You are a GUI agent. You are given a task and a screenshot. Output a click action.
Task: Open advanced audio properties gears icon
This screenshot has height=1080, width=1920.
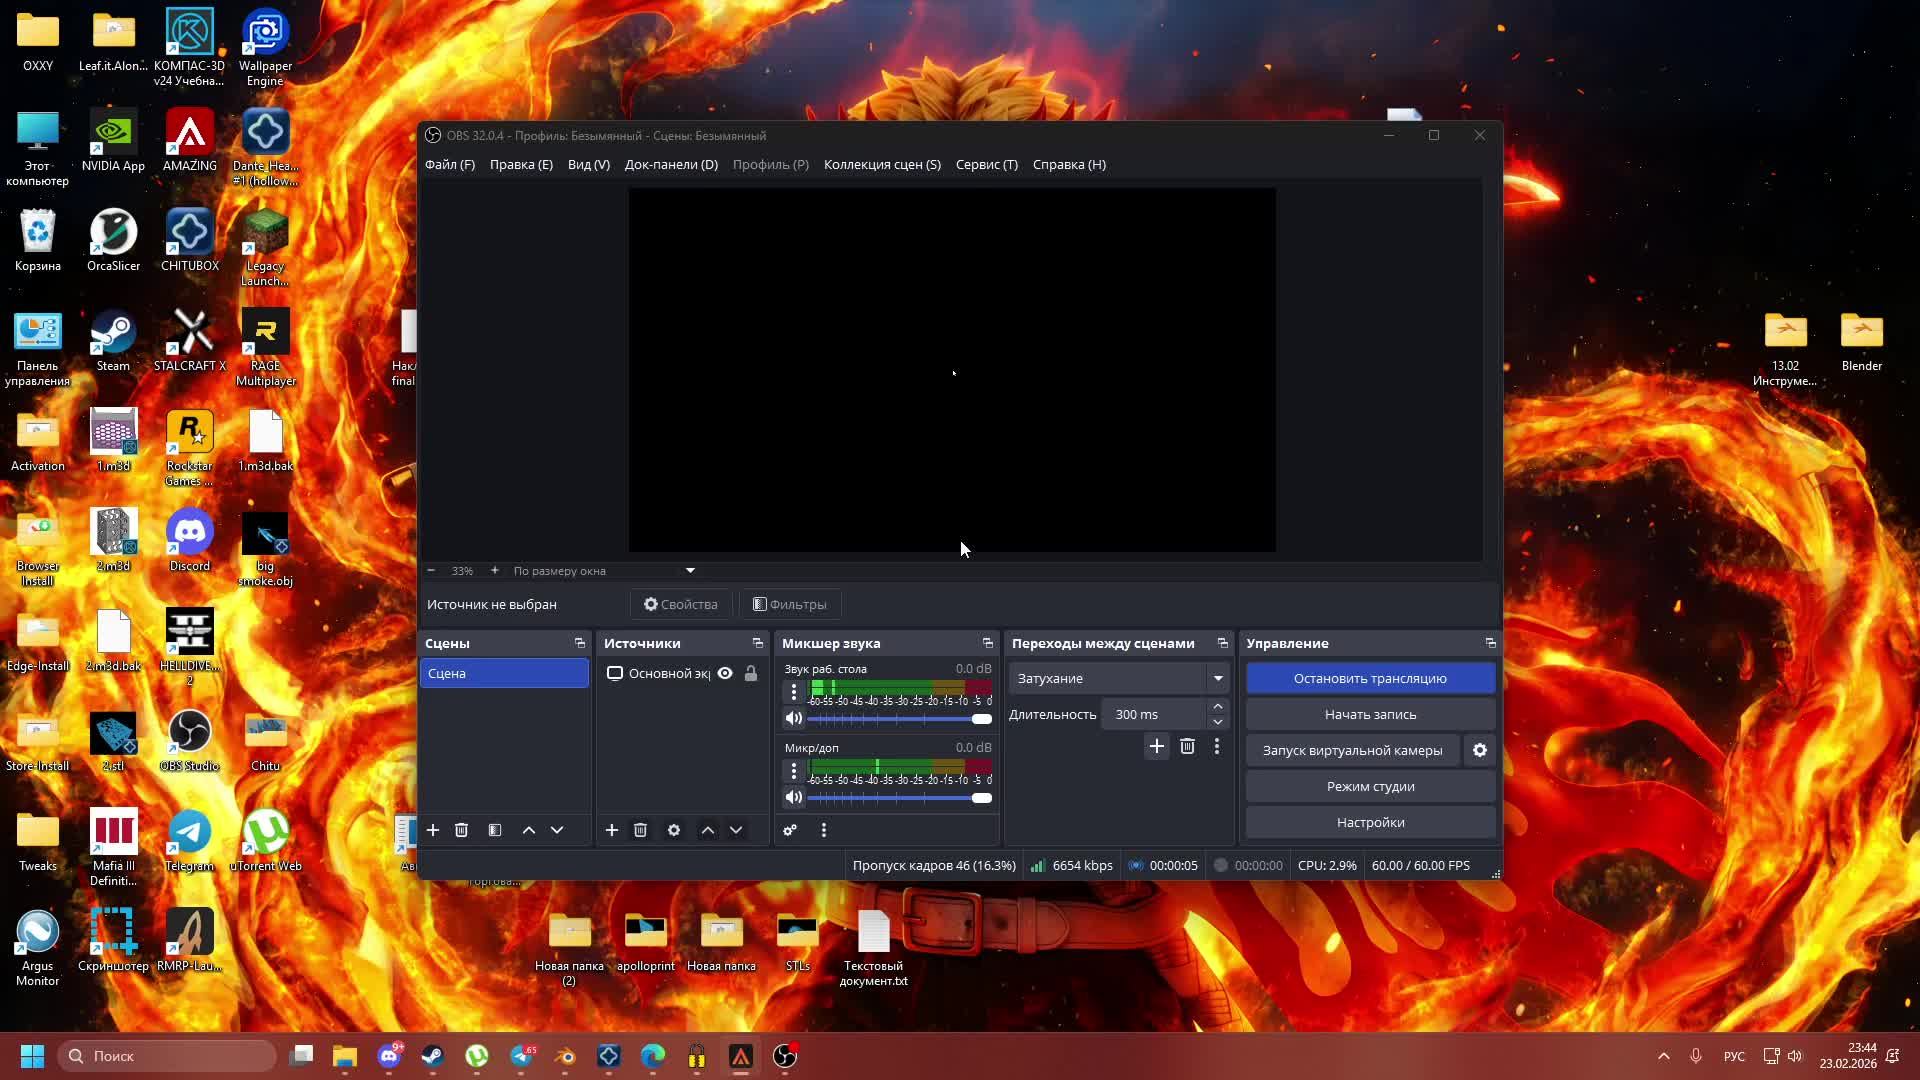790,830
